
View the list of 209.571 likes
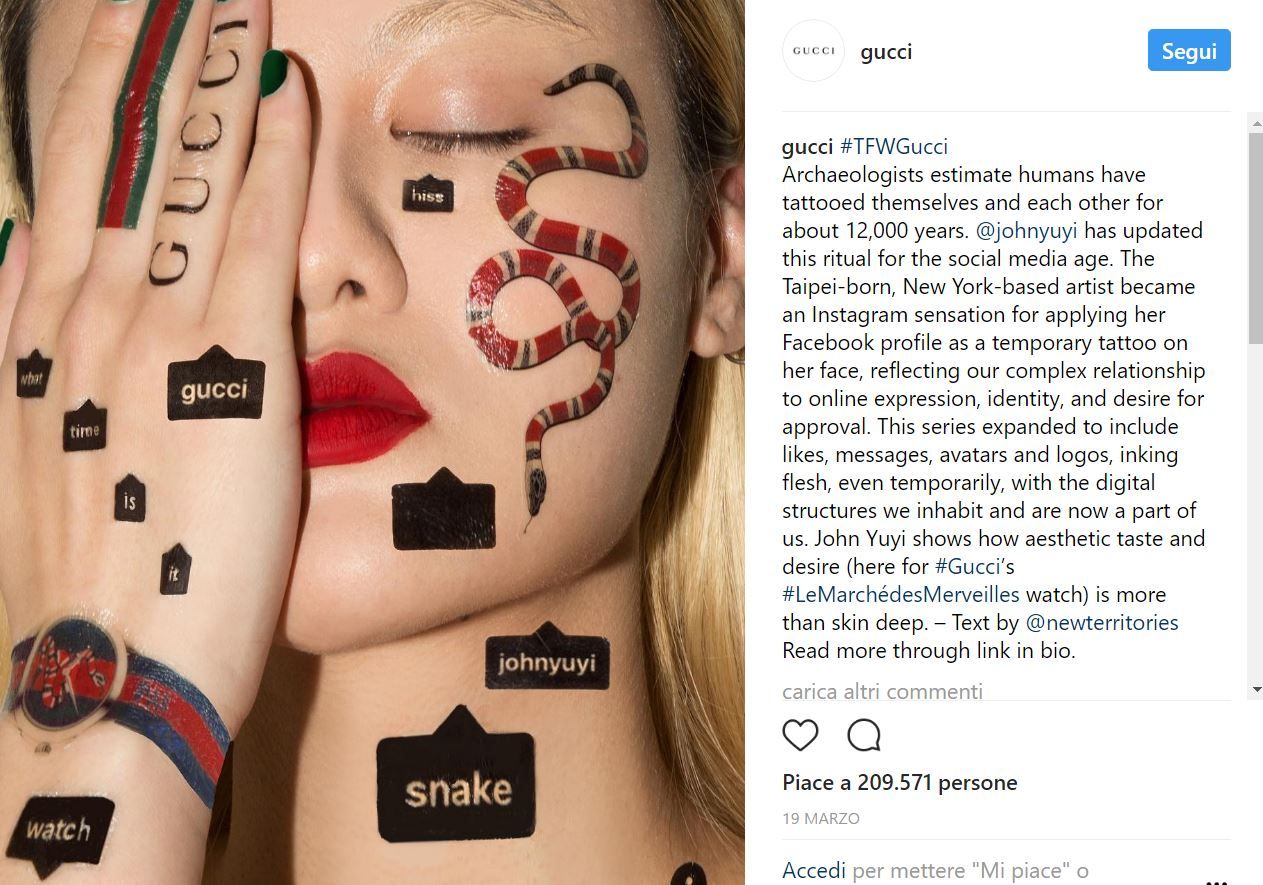[899, 782]
